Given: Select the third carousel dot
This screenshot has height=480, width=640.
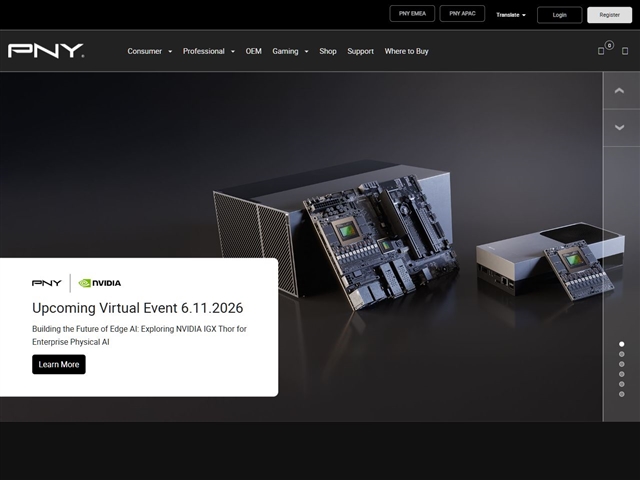Looking at the screenshot, I should click(x=621, y=364).
